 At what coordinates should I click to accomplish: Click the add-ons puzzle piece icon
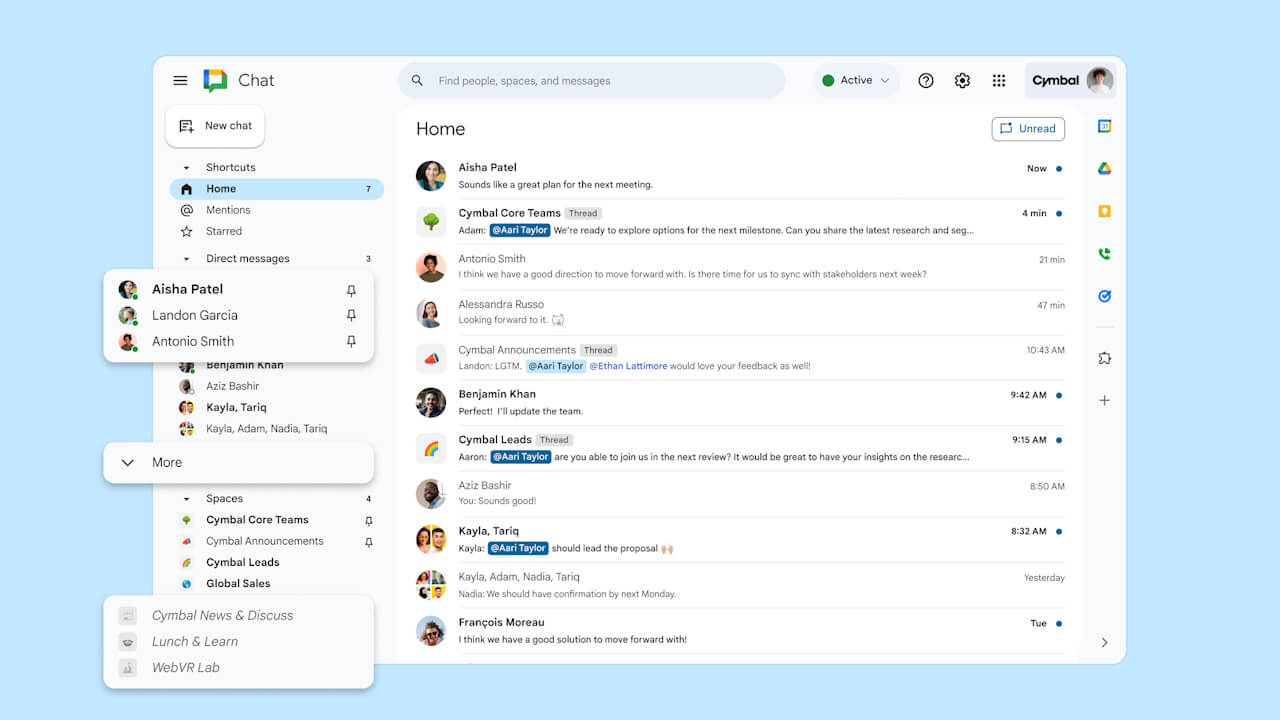pos(1104,357)
